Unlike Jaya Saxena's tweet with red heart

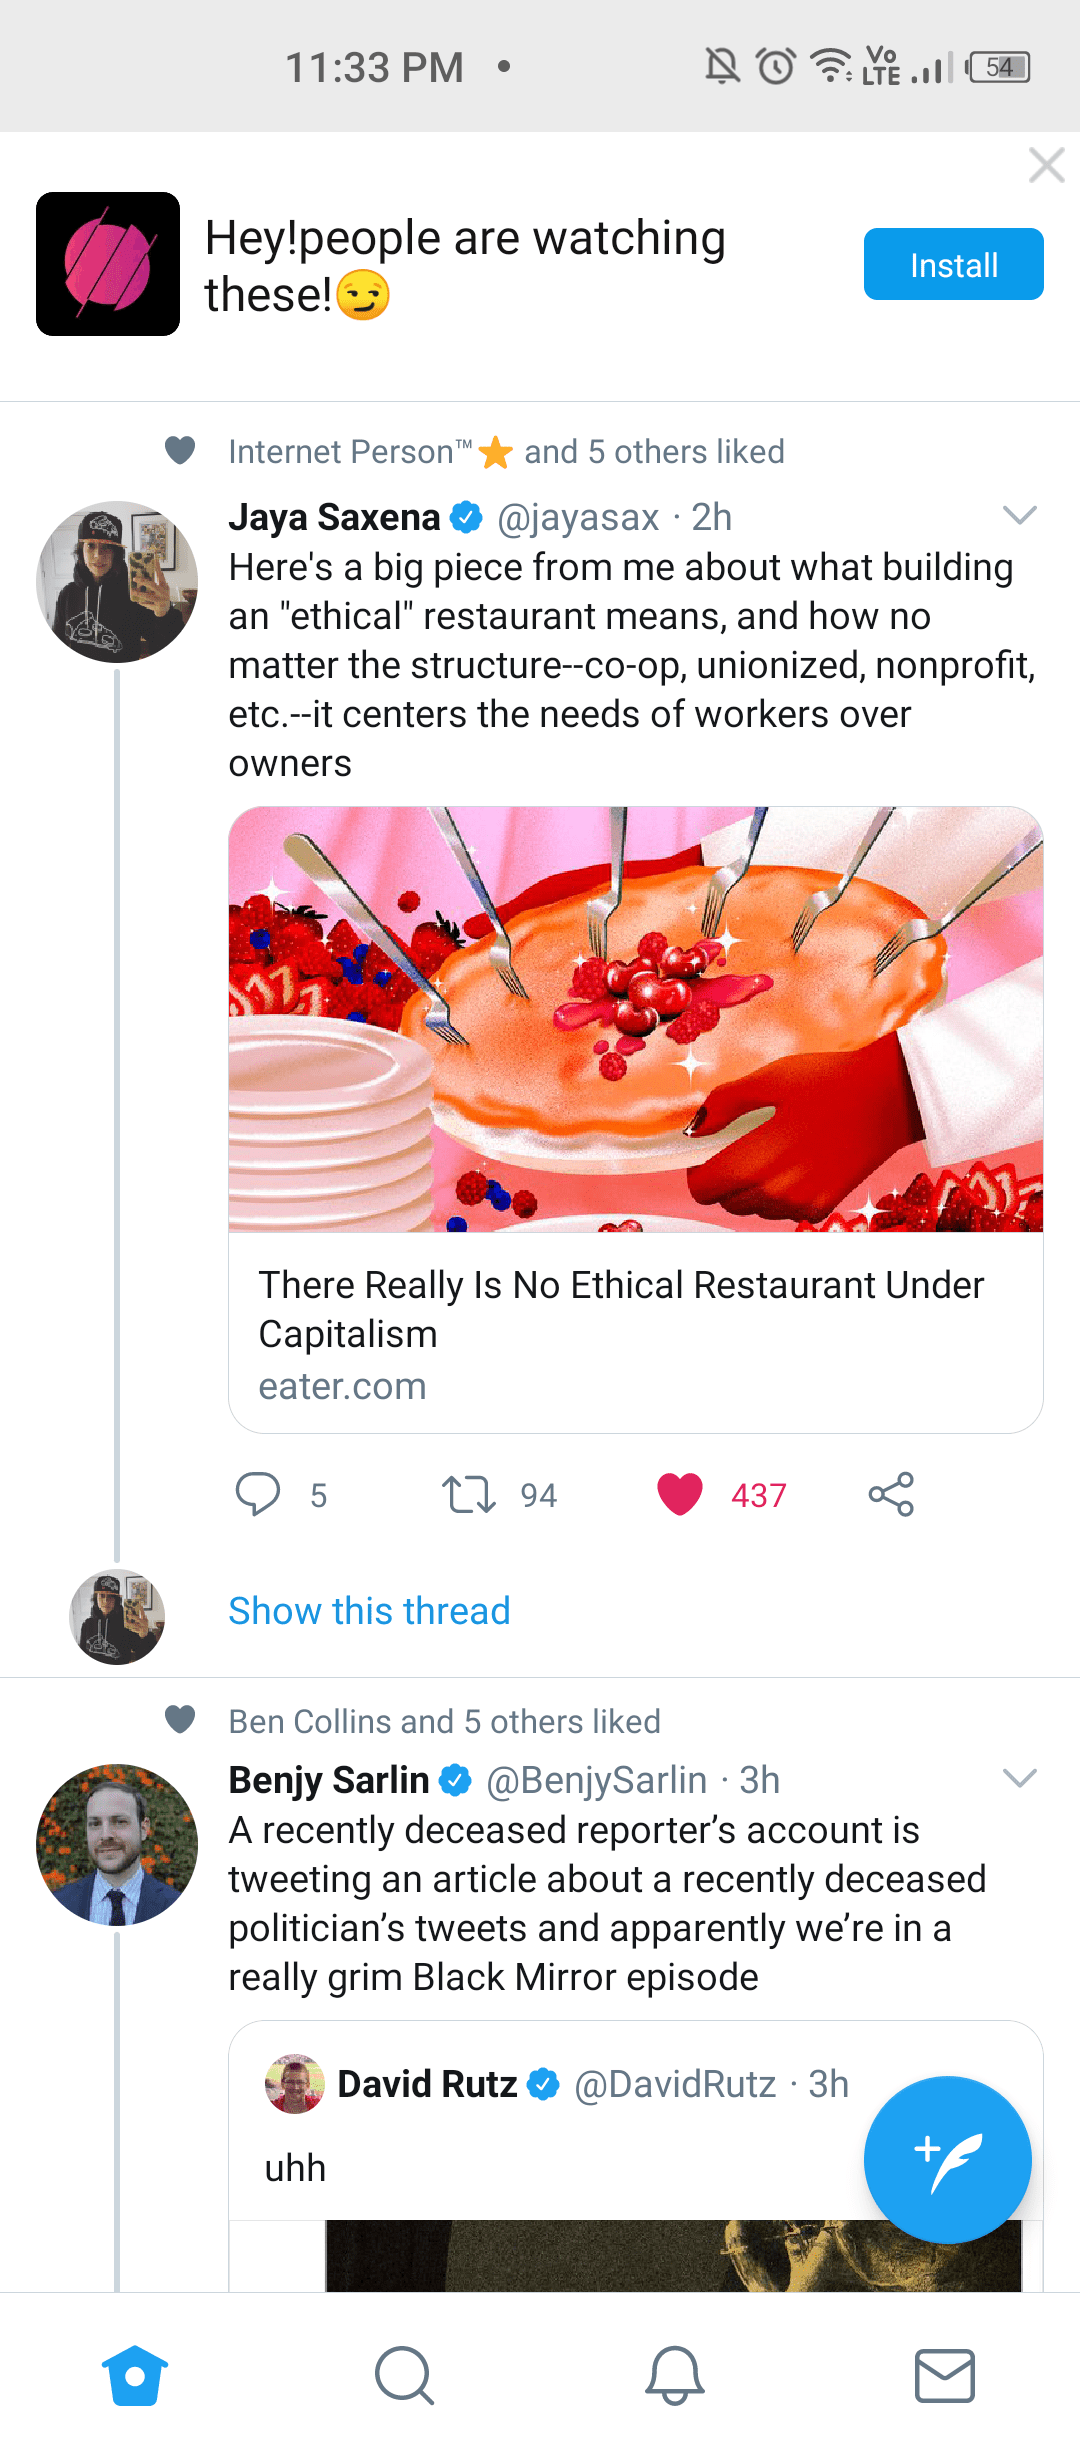(680, 1495)
